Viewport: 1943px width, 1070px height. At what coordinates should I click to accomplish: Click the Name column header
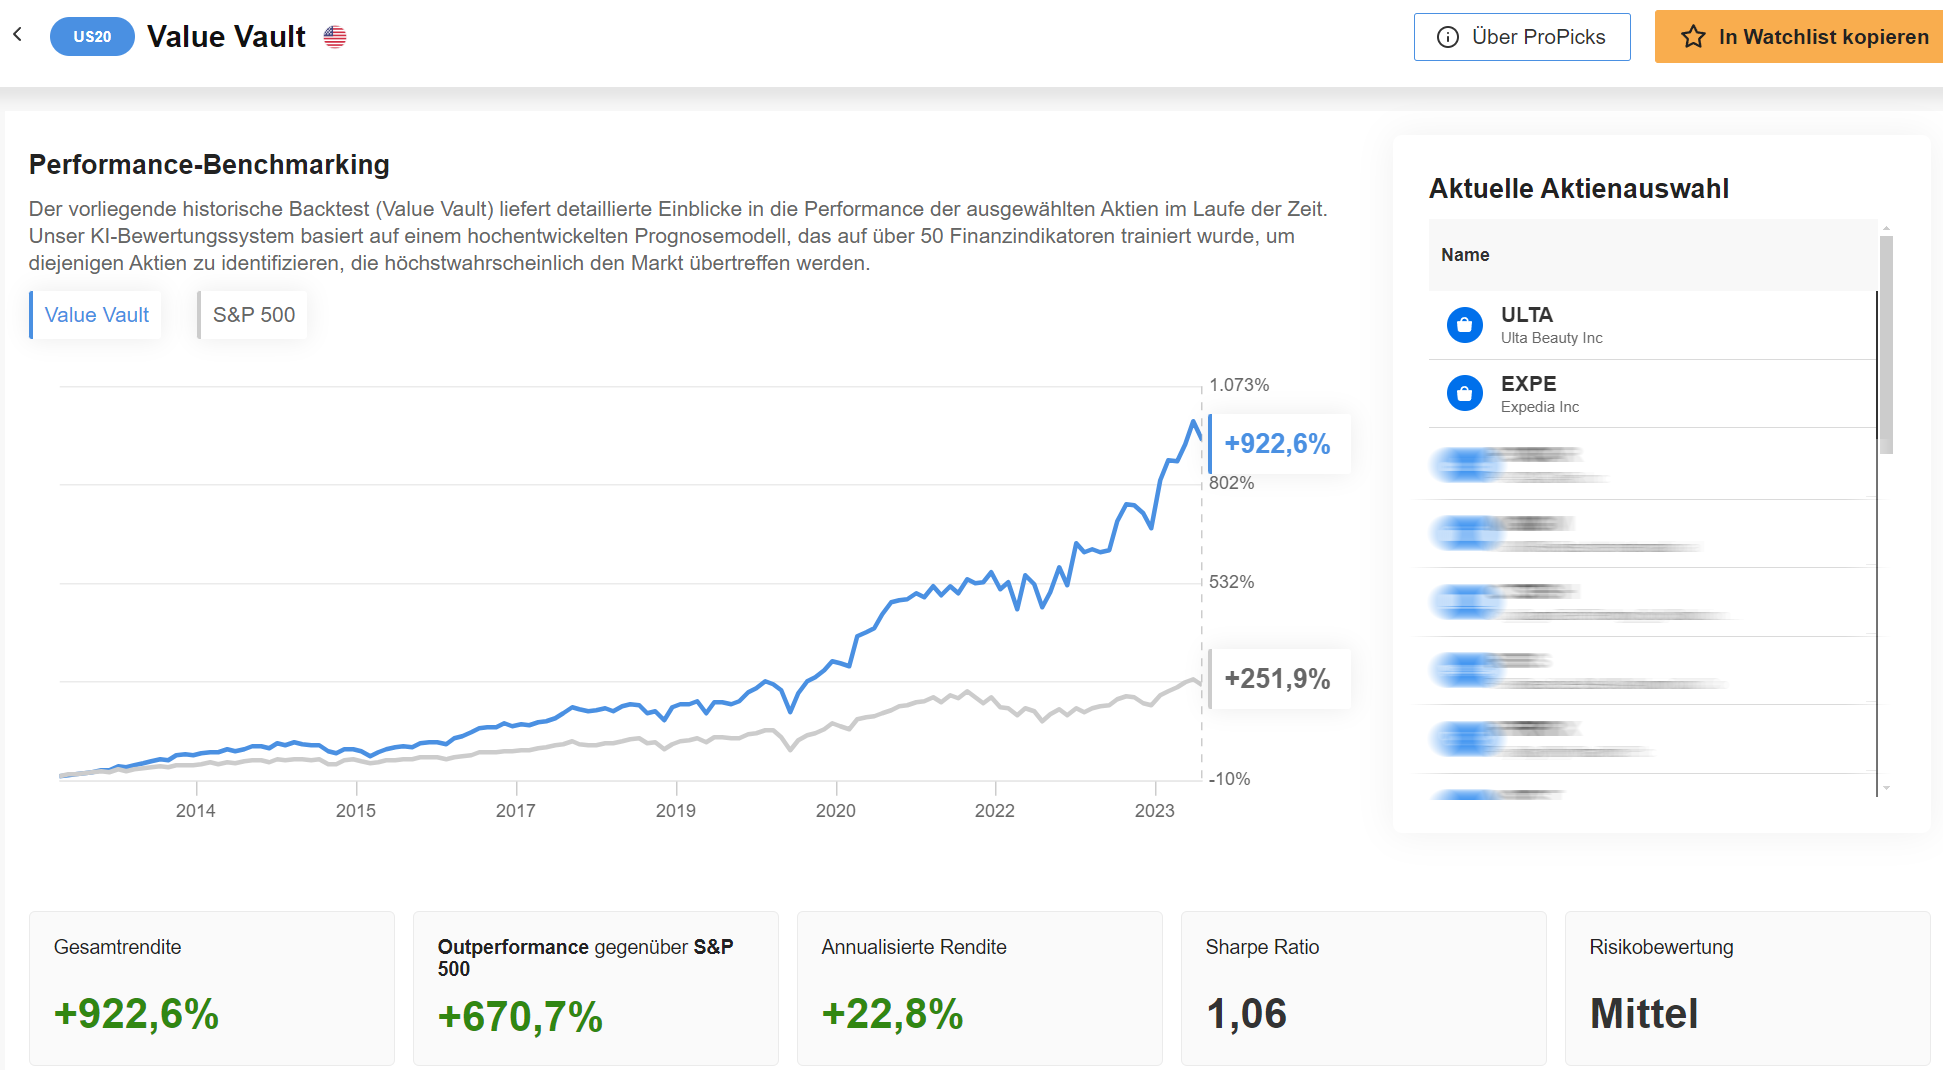(x=1465, y=255)
